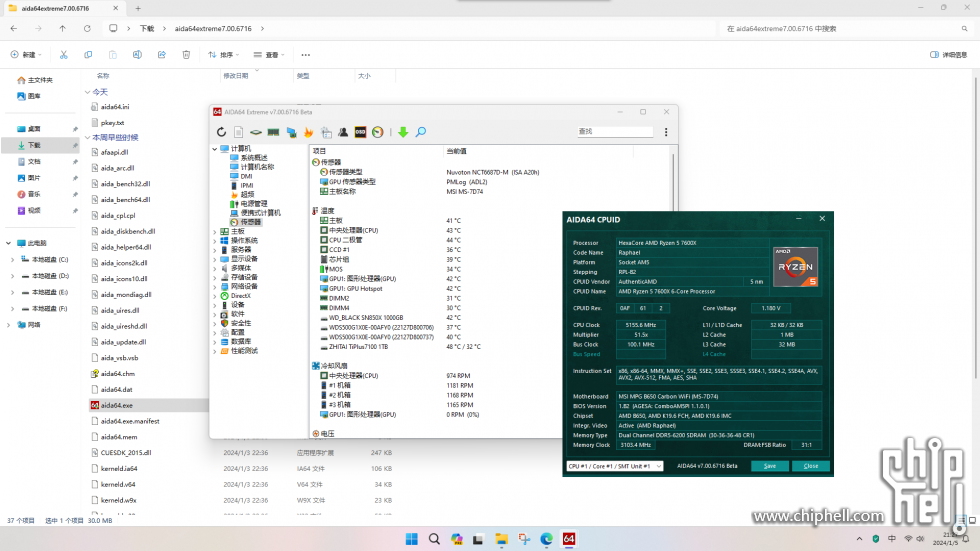This screenshot has height=551, width=980.
Task: Click the Cut scissors icon in Explorer
Action: tap(64, 55)
